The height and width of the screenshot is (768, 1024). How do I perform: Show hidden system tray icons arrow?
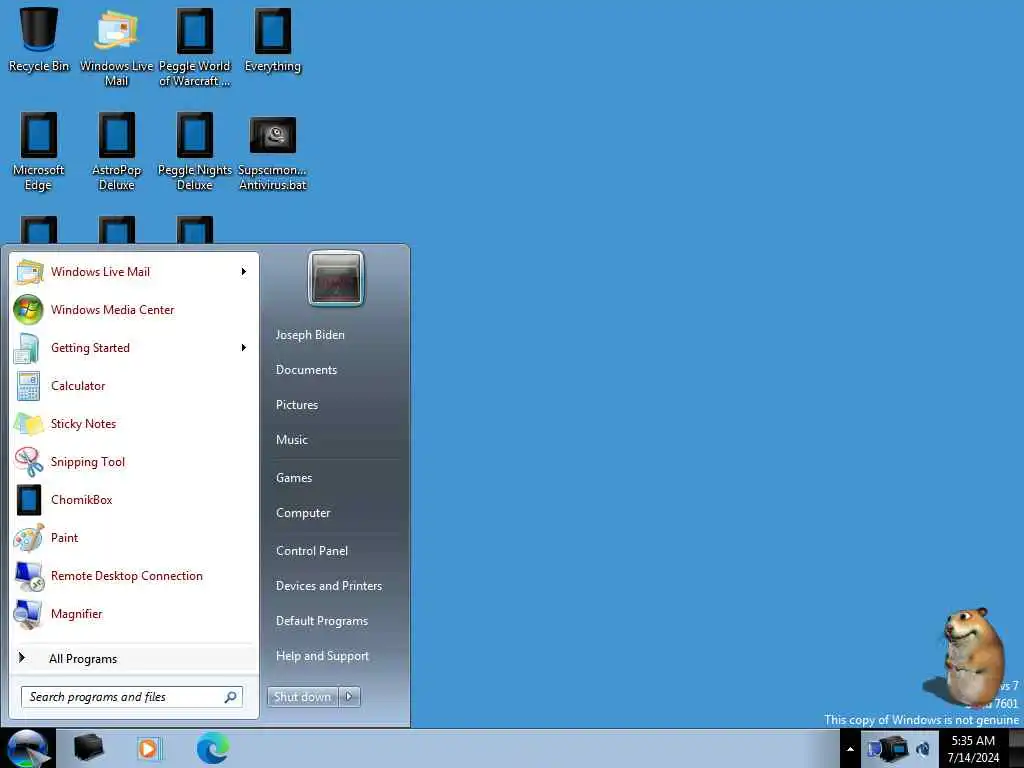tap(850, 749)
